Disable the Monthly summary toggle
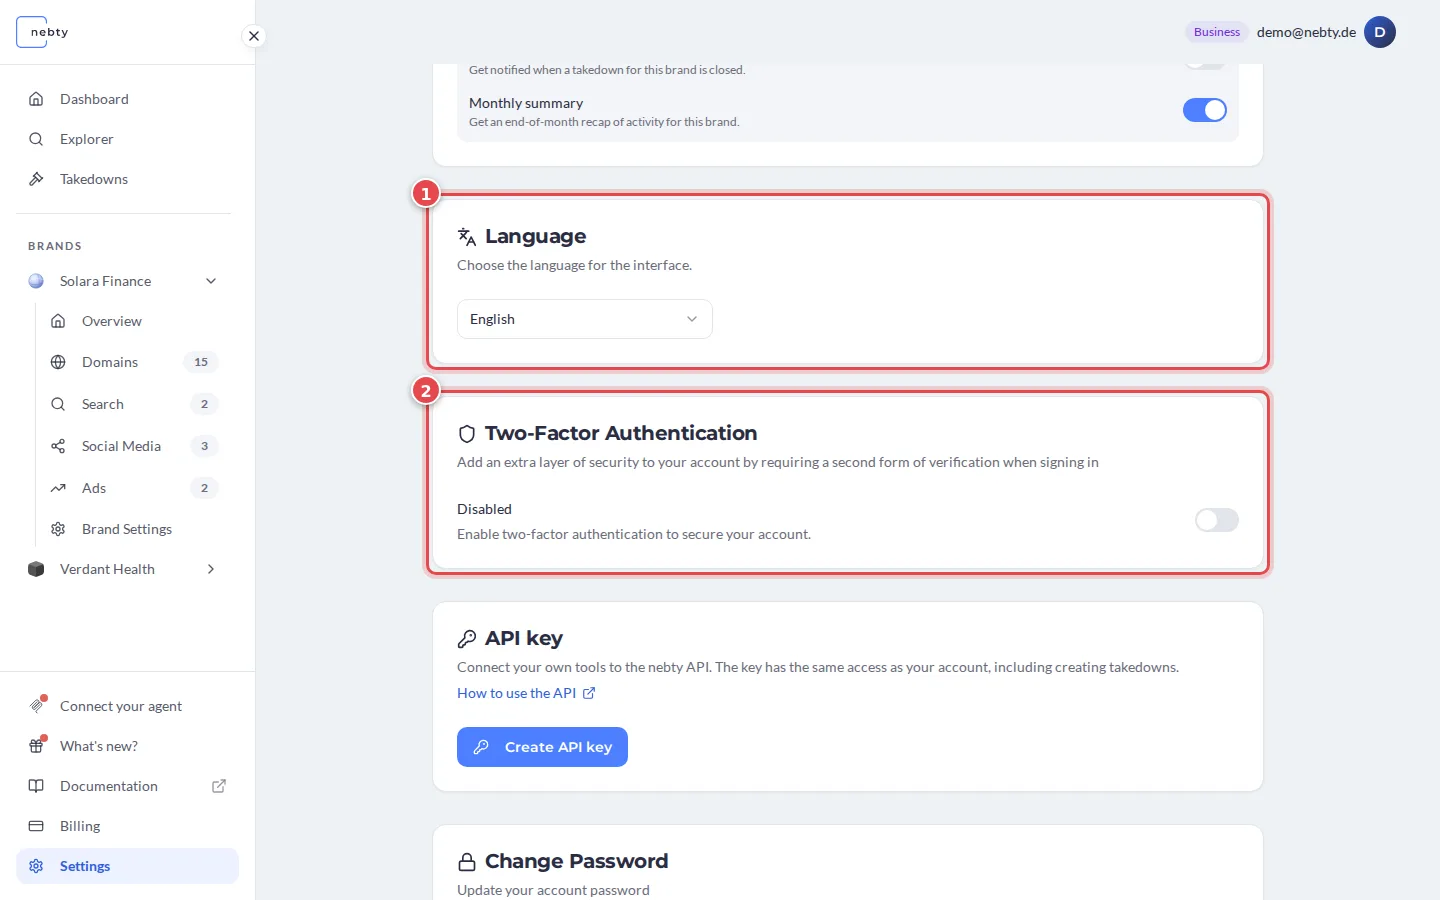This screenshot has width=1440, height=900. click(x=1205, y=110)
